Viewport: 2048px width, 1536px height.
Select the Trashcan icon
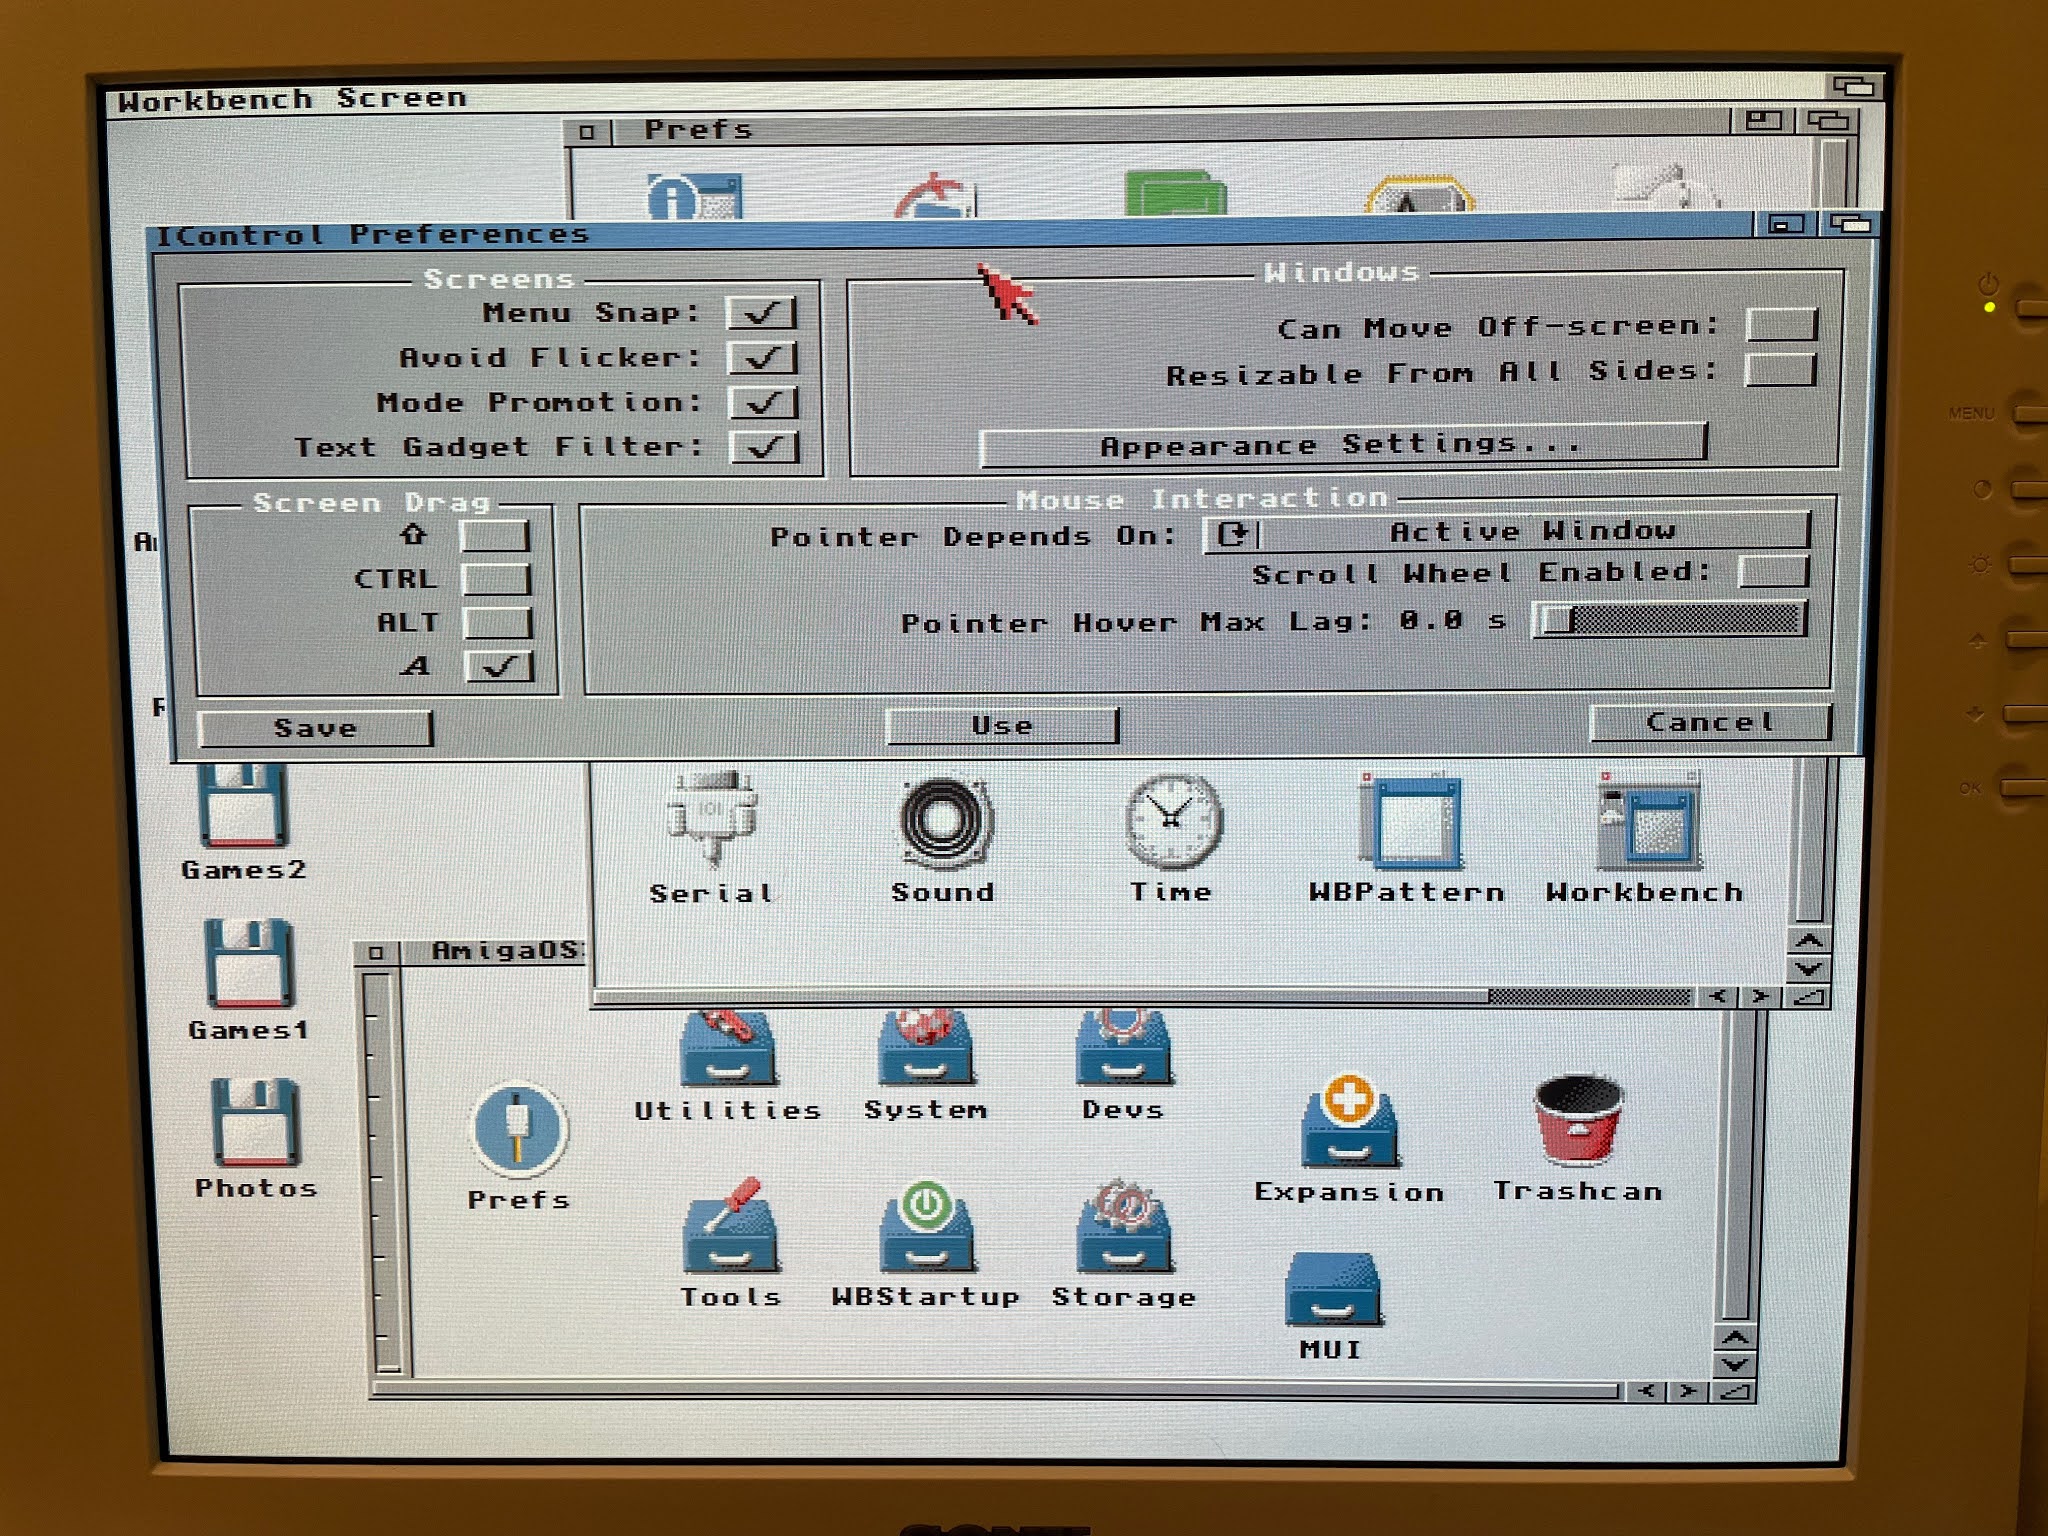[1579, 1120]
